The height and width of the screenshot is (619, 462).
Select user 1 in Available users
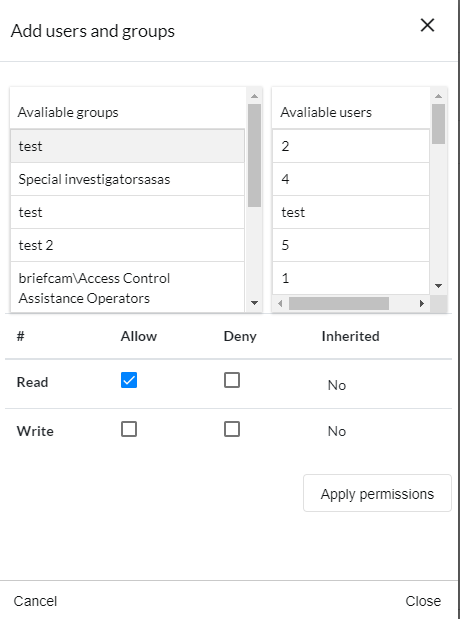pyautogui.click(x=351, y=278)
